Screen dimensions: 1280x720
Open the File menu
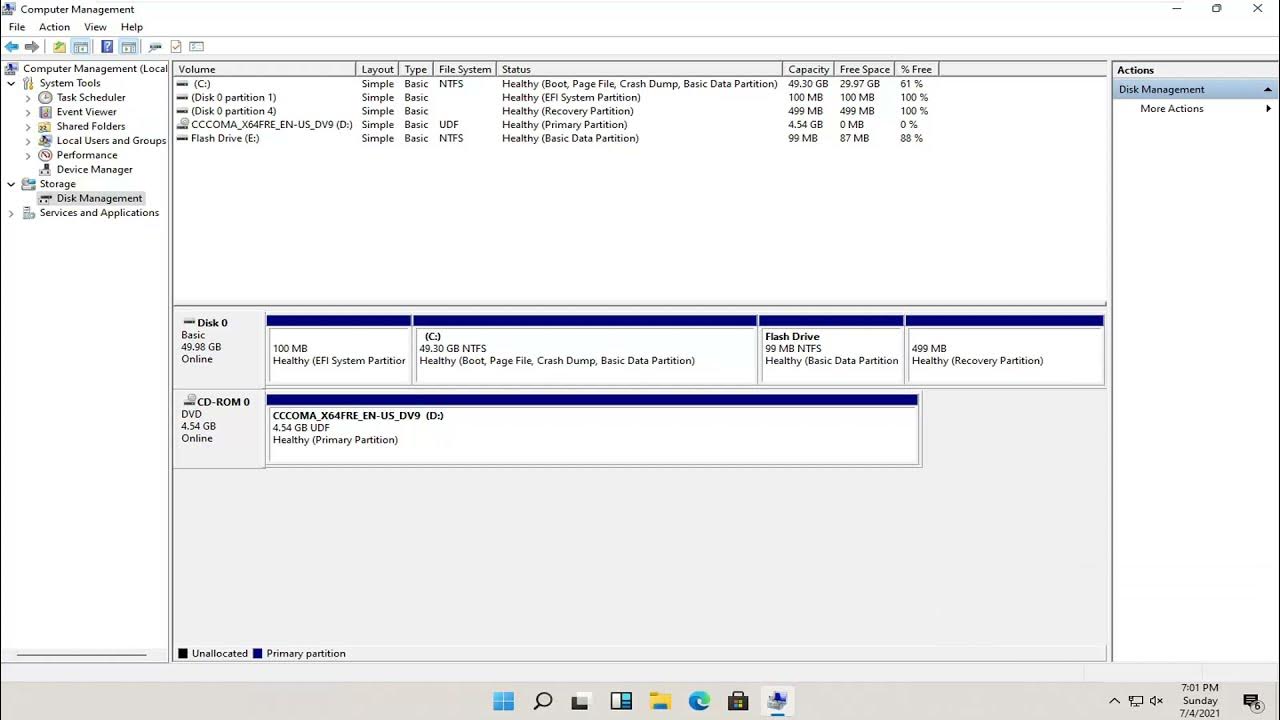(17, 27)
